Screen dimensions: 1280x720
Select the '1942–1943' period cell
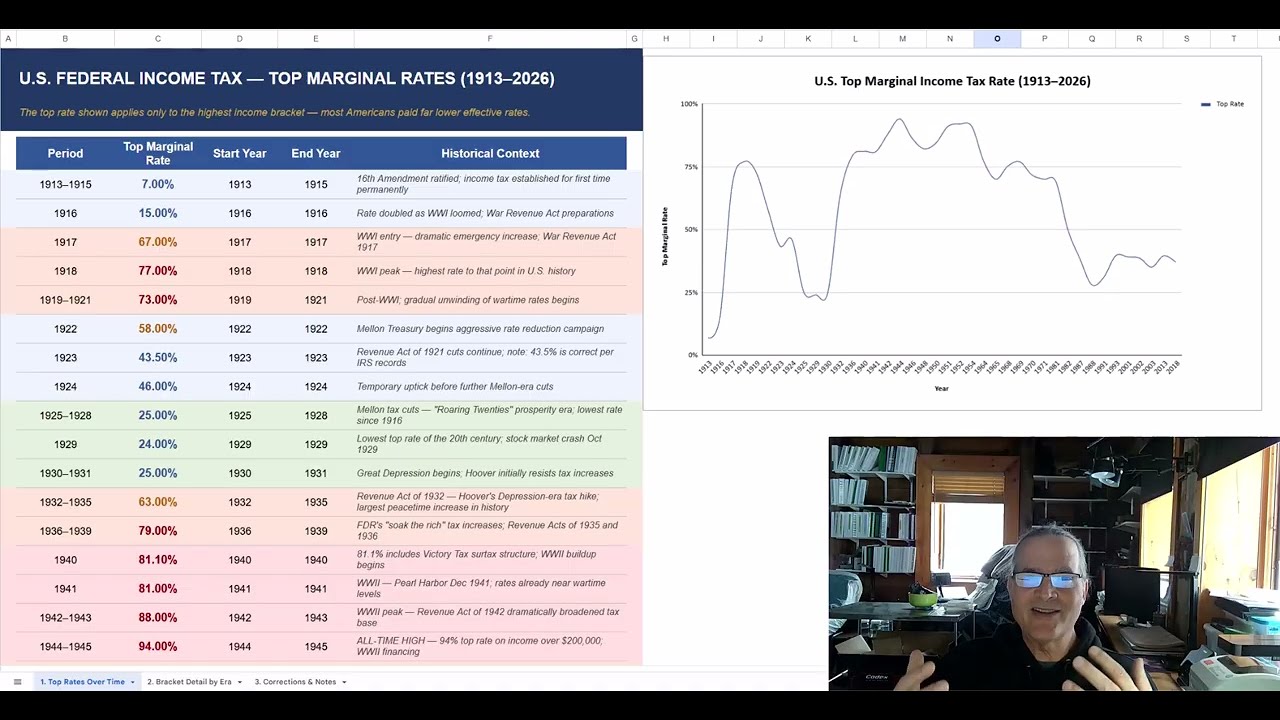pos(65,618)
